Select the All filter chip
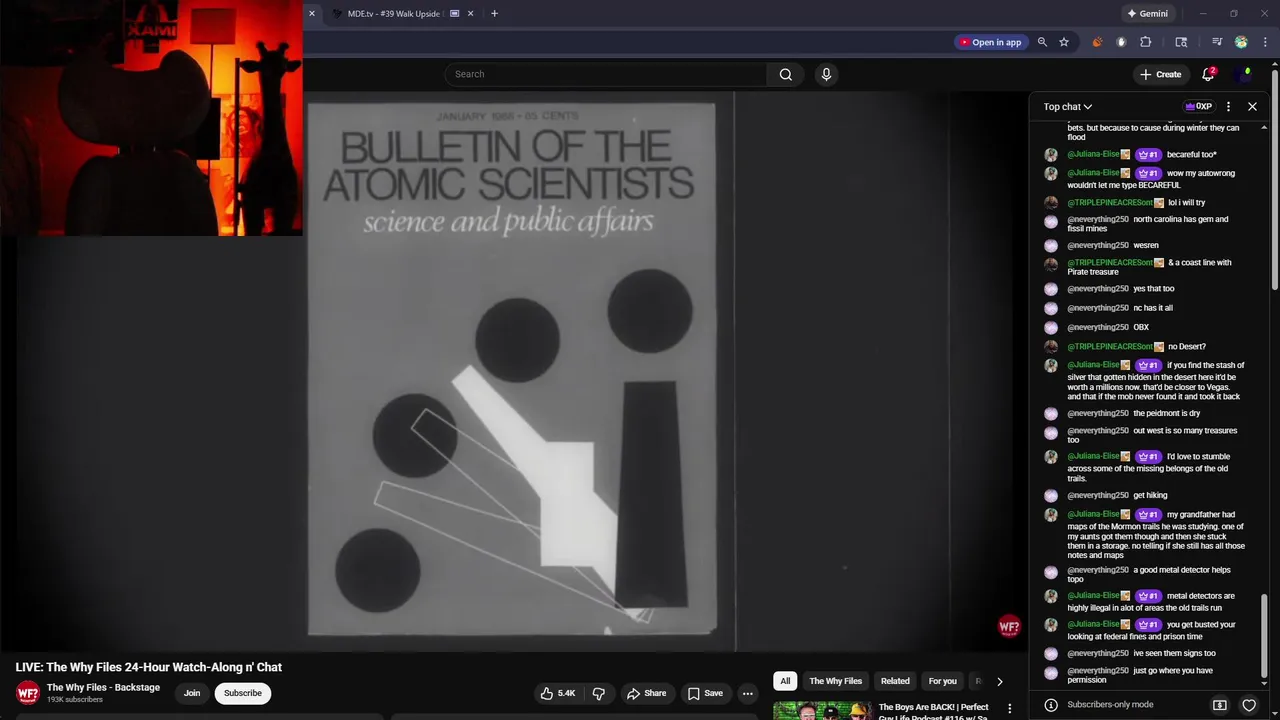The height and width of the screenshot is (720, 1280). [785, 681]
